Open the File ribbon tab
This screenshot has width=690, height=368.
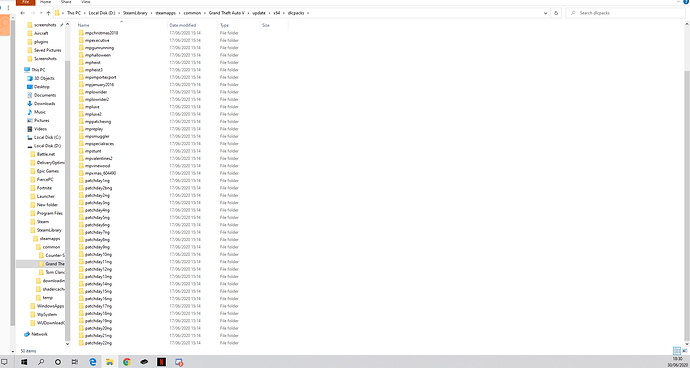click(x=26, y=2)
